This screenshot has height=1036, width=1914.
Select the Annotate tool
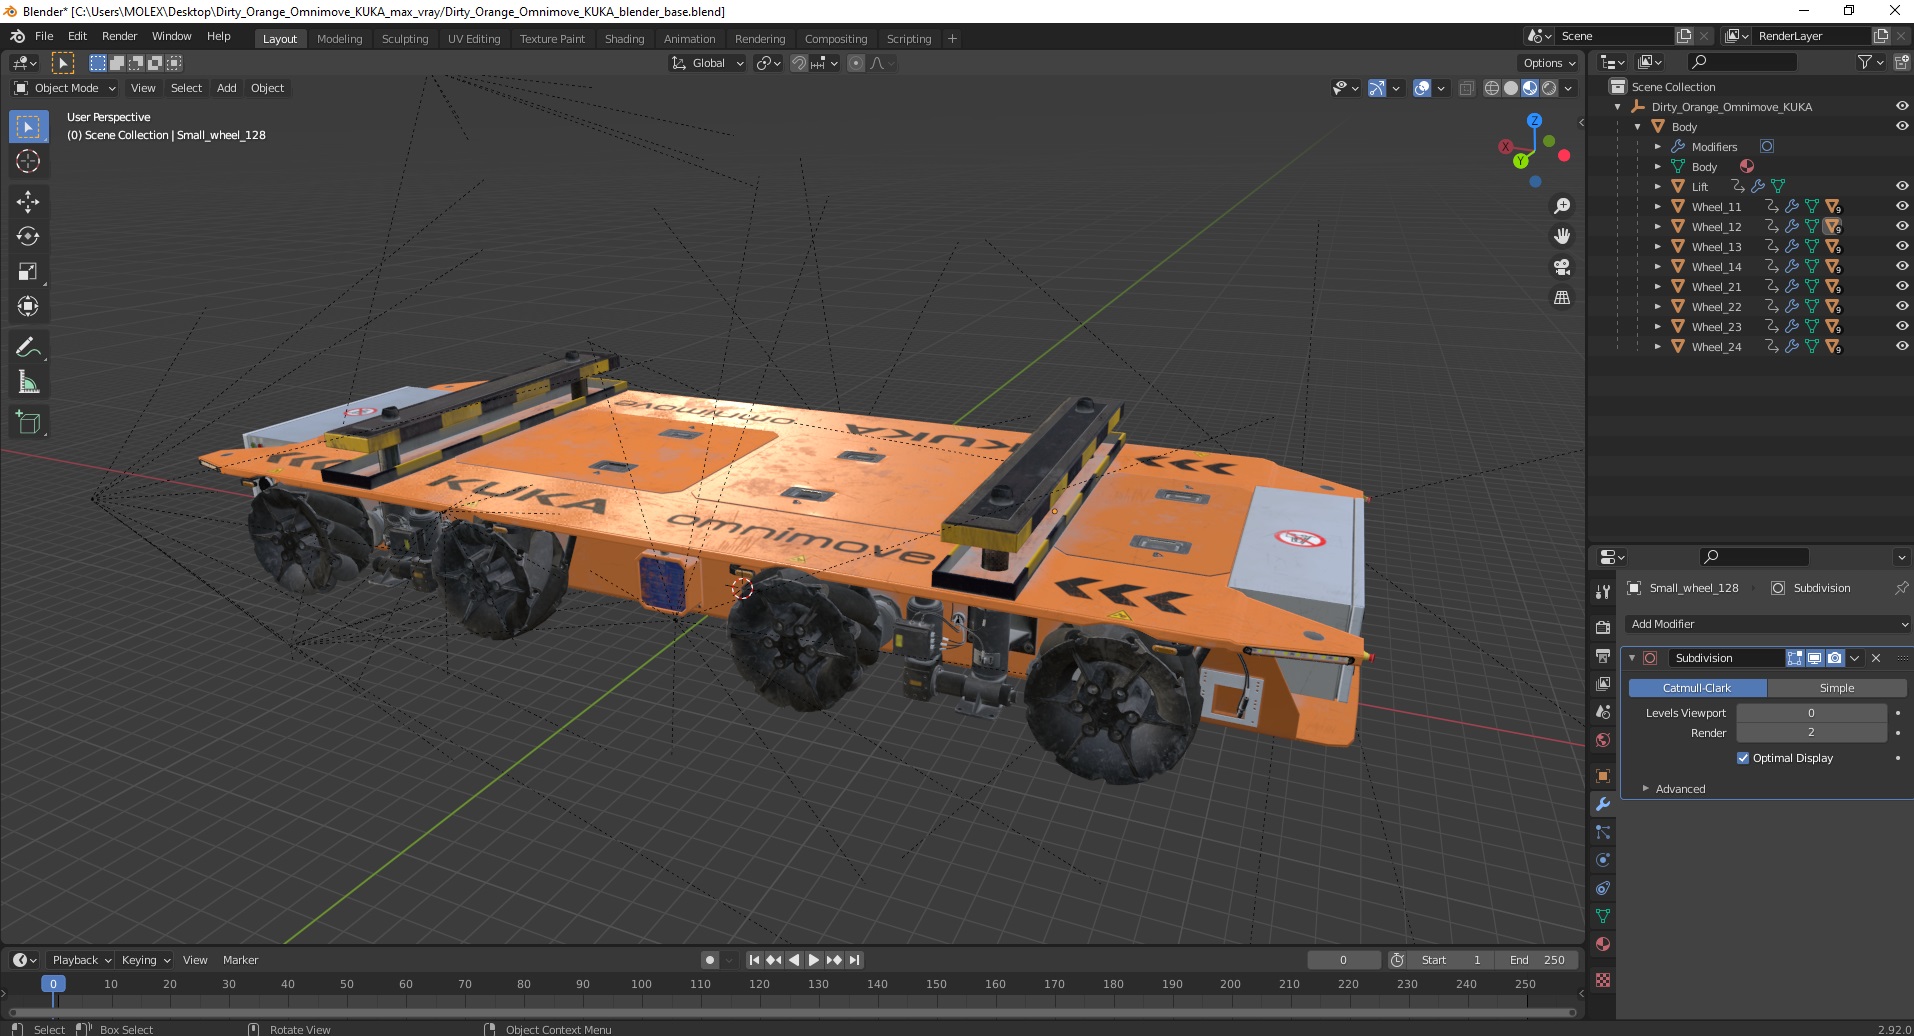coord(28,347)
